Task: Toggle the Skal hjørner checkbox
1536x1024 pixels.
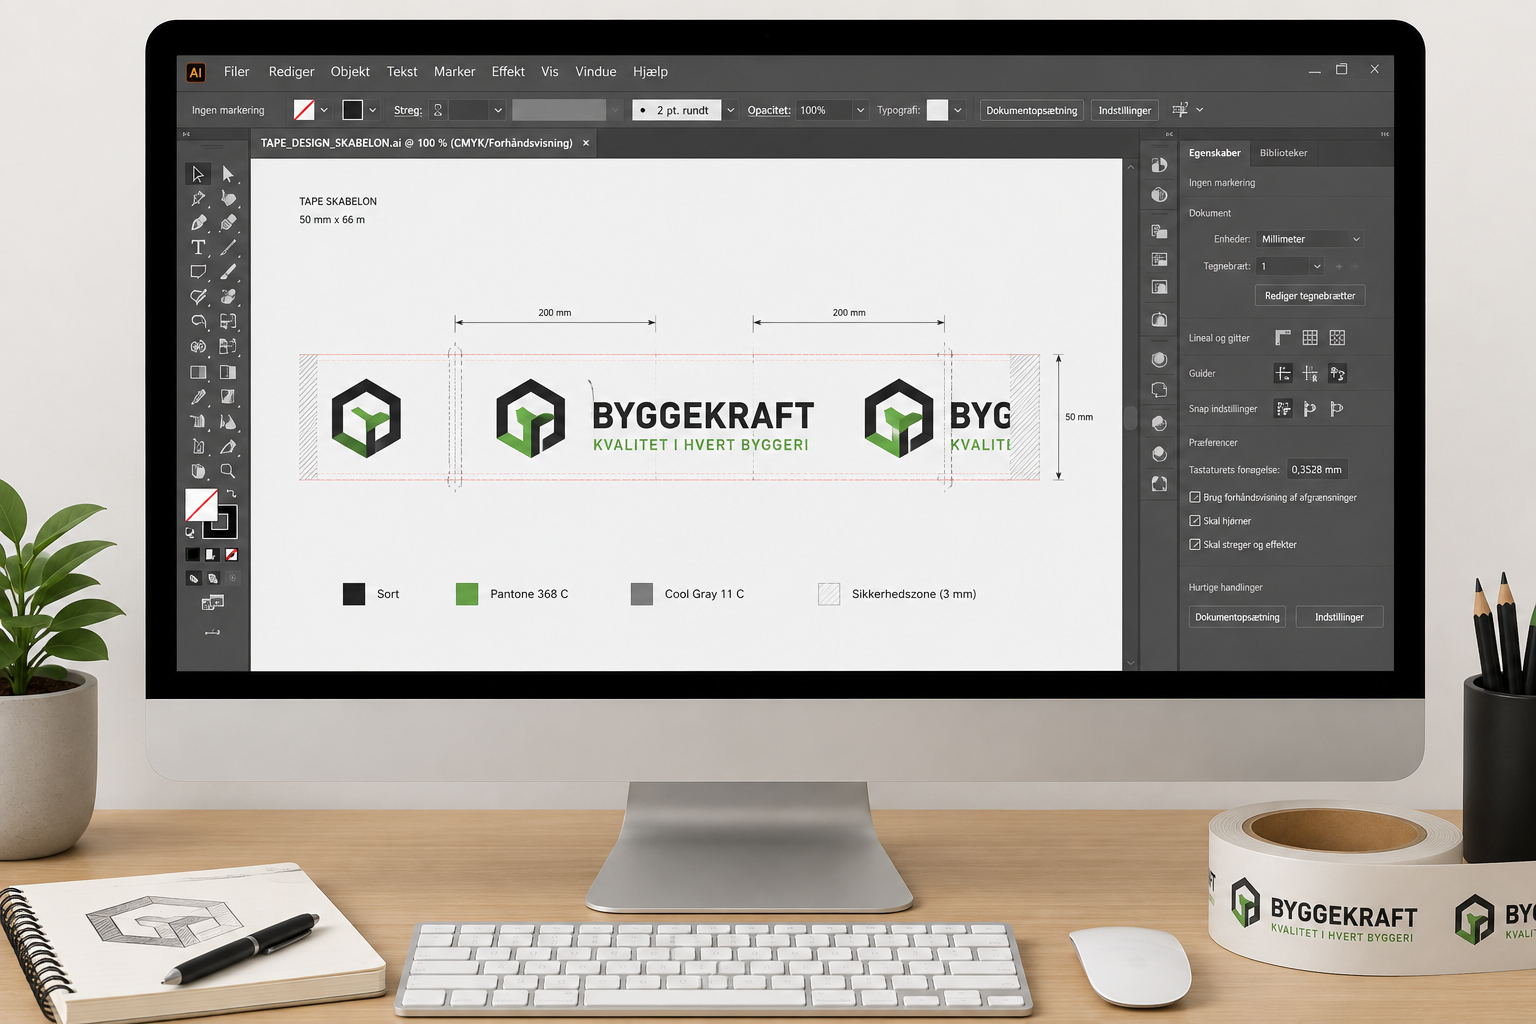Action: pyautogui.click(x=1194, y=521)
